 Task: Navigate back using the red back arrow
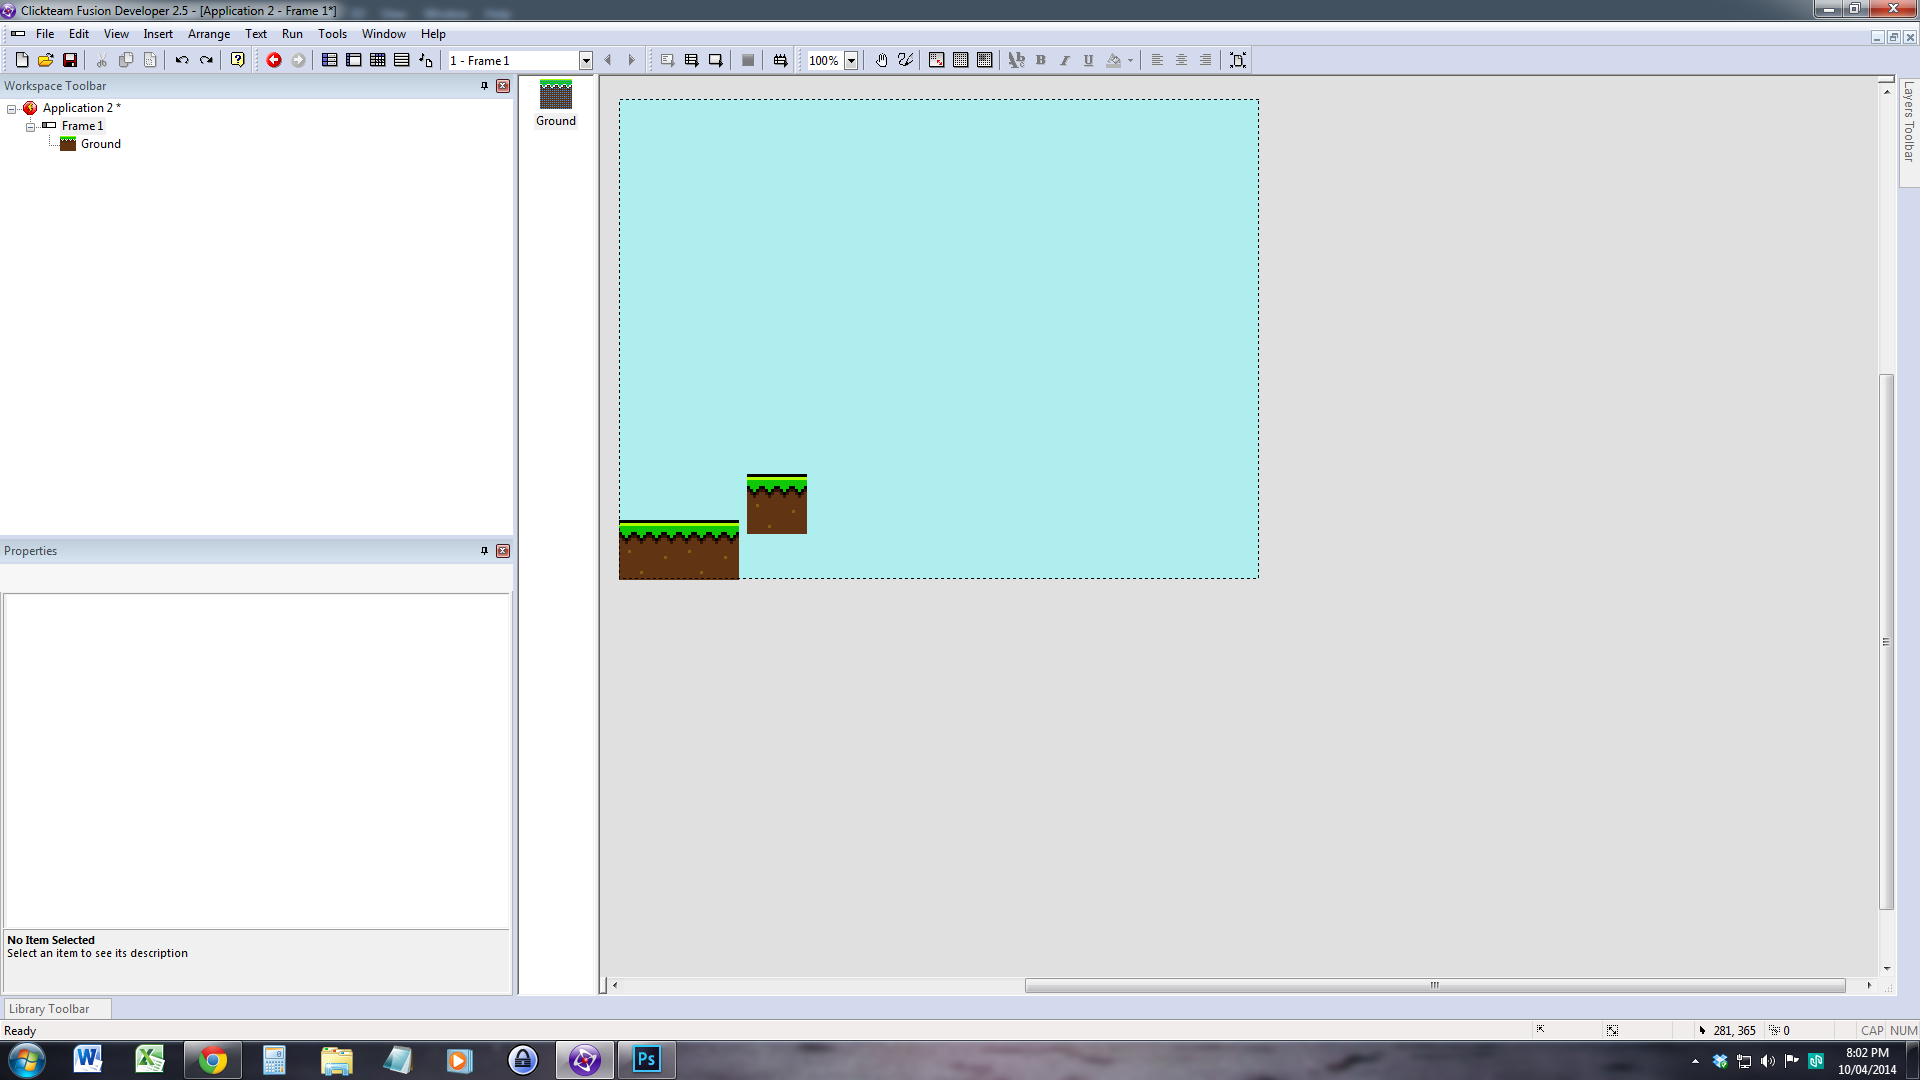pyautogui.click(x=275, y=60)
